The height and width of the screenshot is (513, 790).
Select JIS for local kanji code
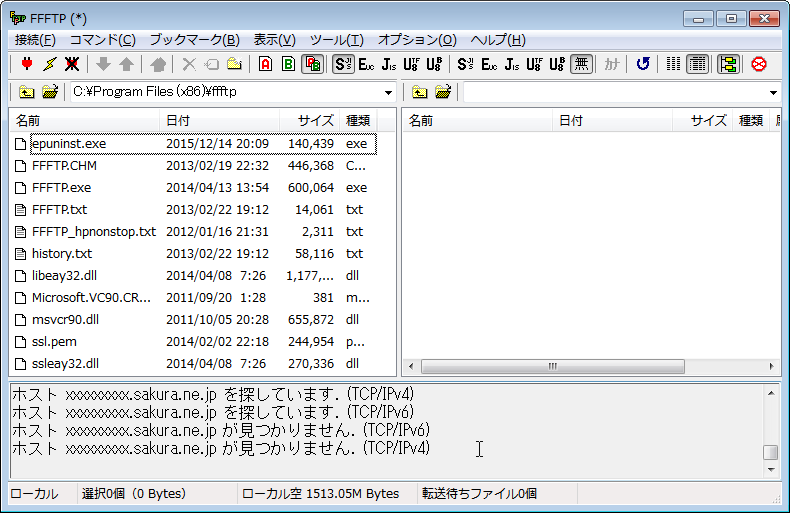[x=388, y=64]
